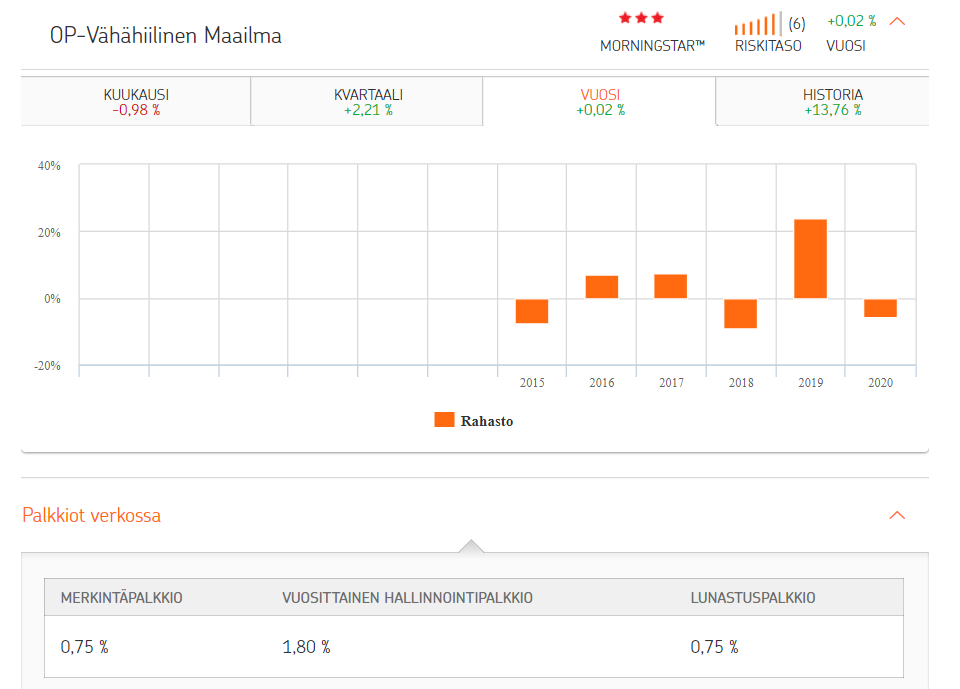Screen dimensions: 960x689
Task: Click the 2018 negative bar
Action: click(x=740, y=313)
